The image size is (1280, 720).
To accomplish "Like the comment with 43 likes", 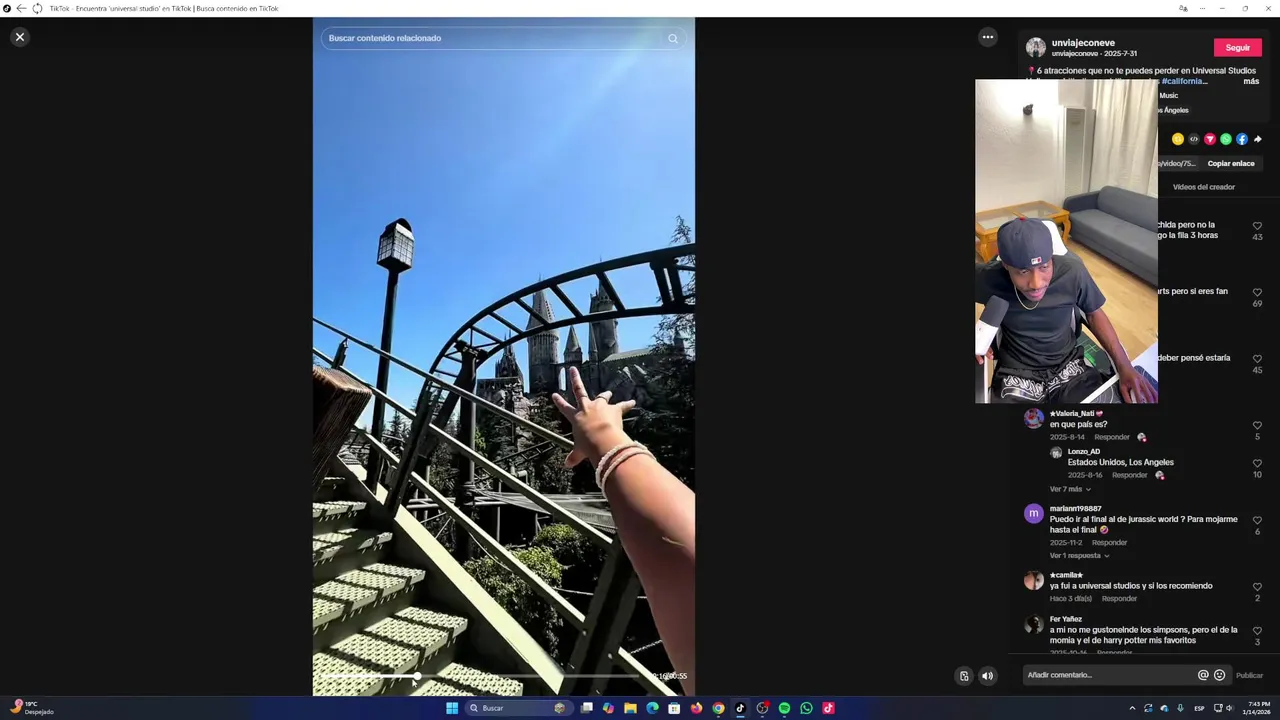I will [x=1257, y=226].
